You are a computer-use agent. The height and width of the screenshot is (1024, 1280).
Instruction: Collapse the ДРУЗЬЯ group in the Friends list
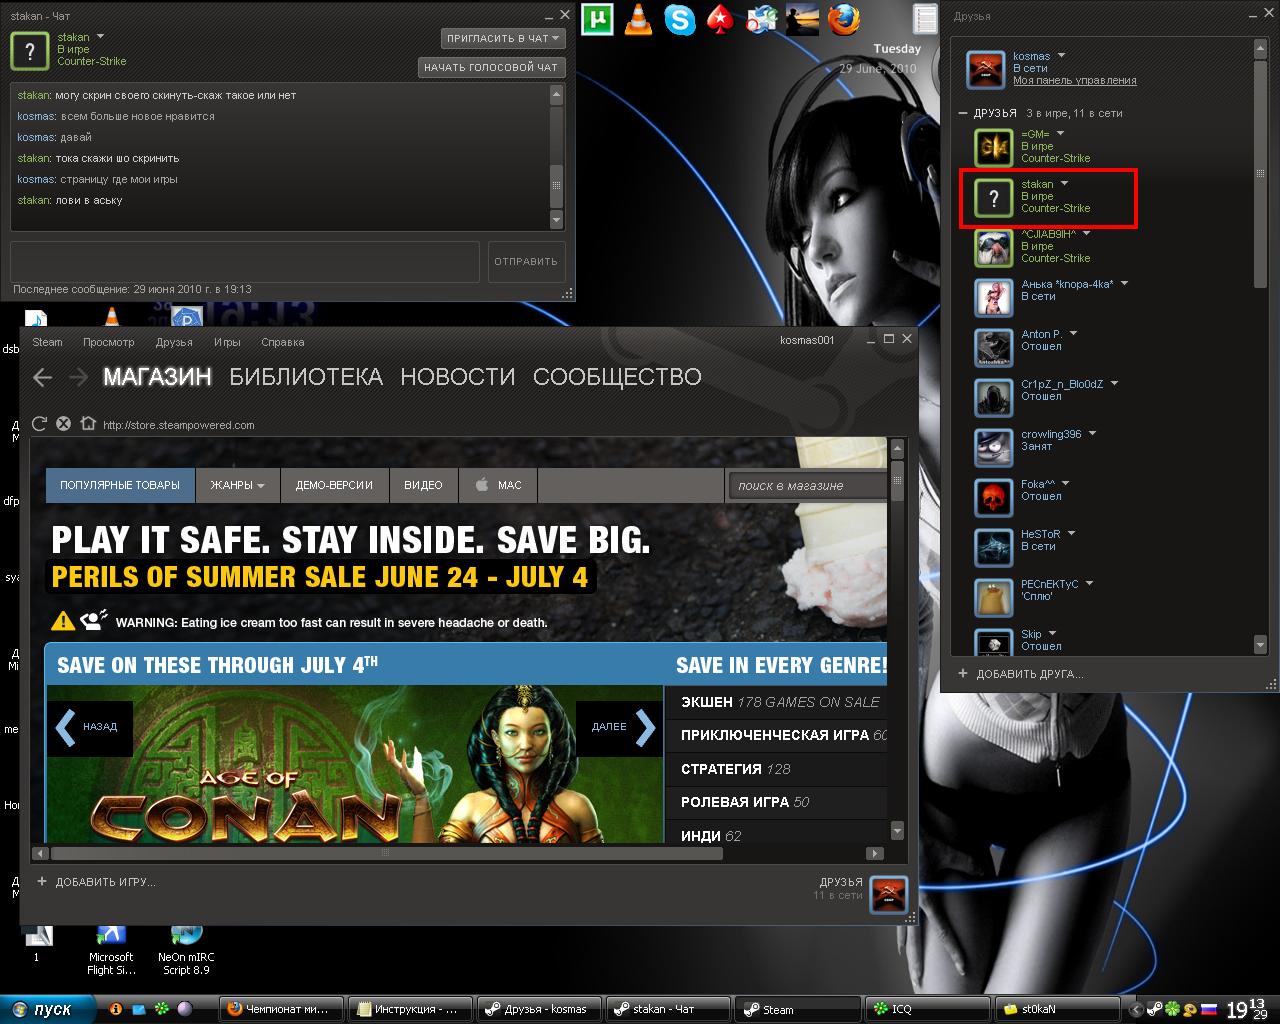963,113
